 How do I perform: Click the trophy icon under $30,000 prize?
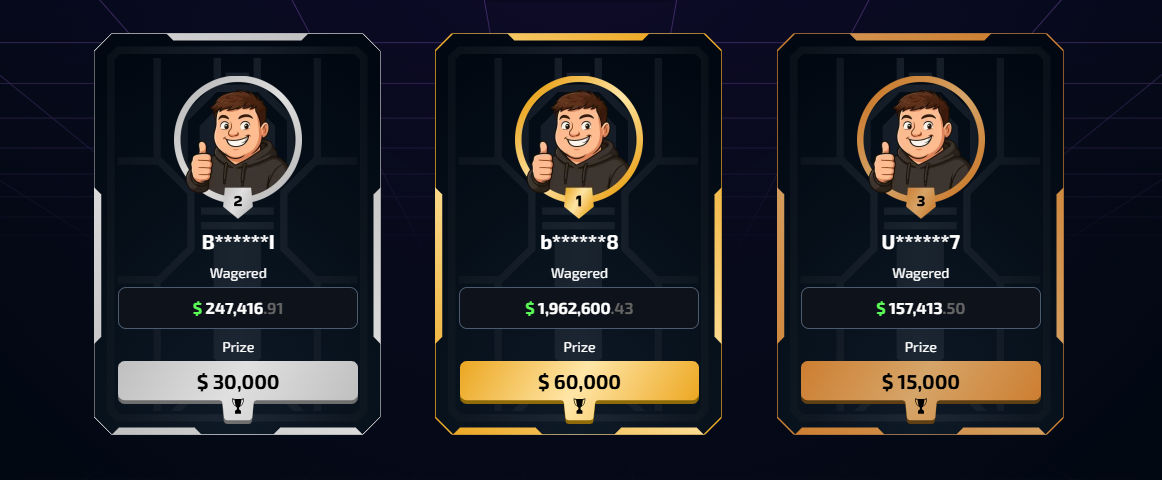point(238,405)
